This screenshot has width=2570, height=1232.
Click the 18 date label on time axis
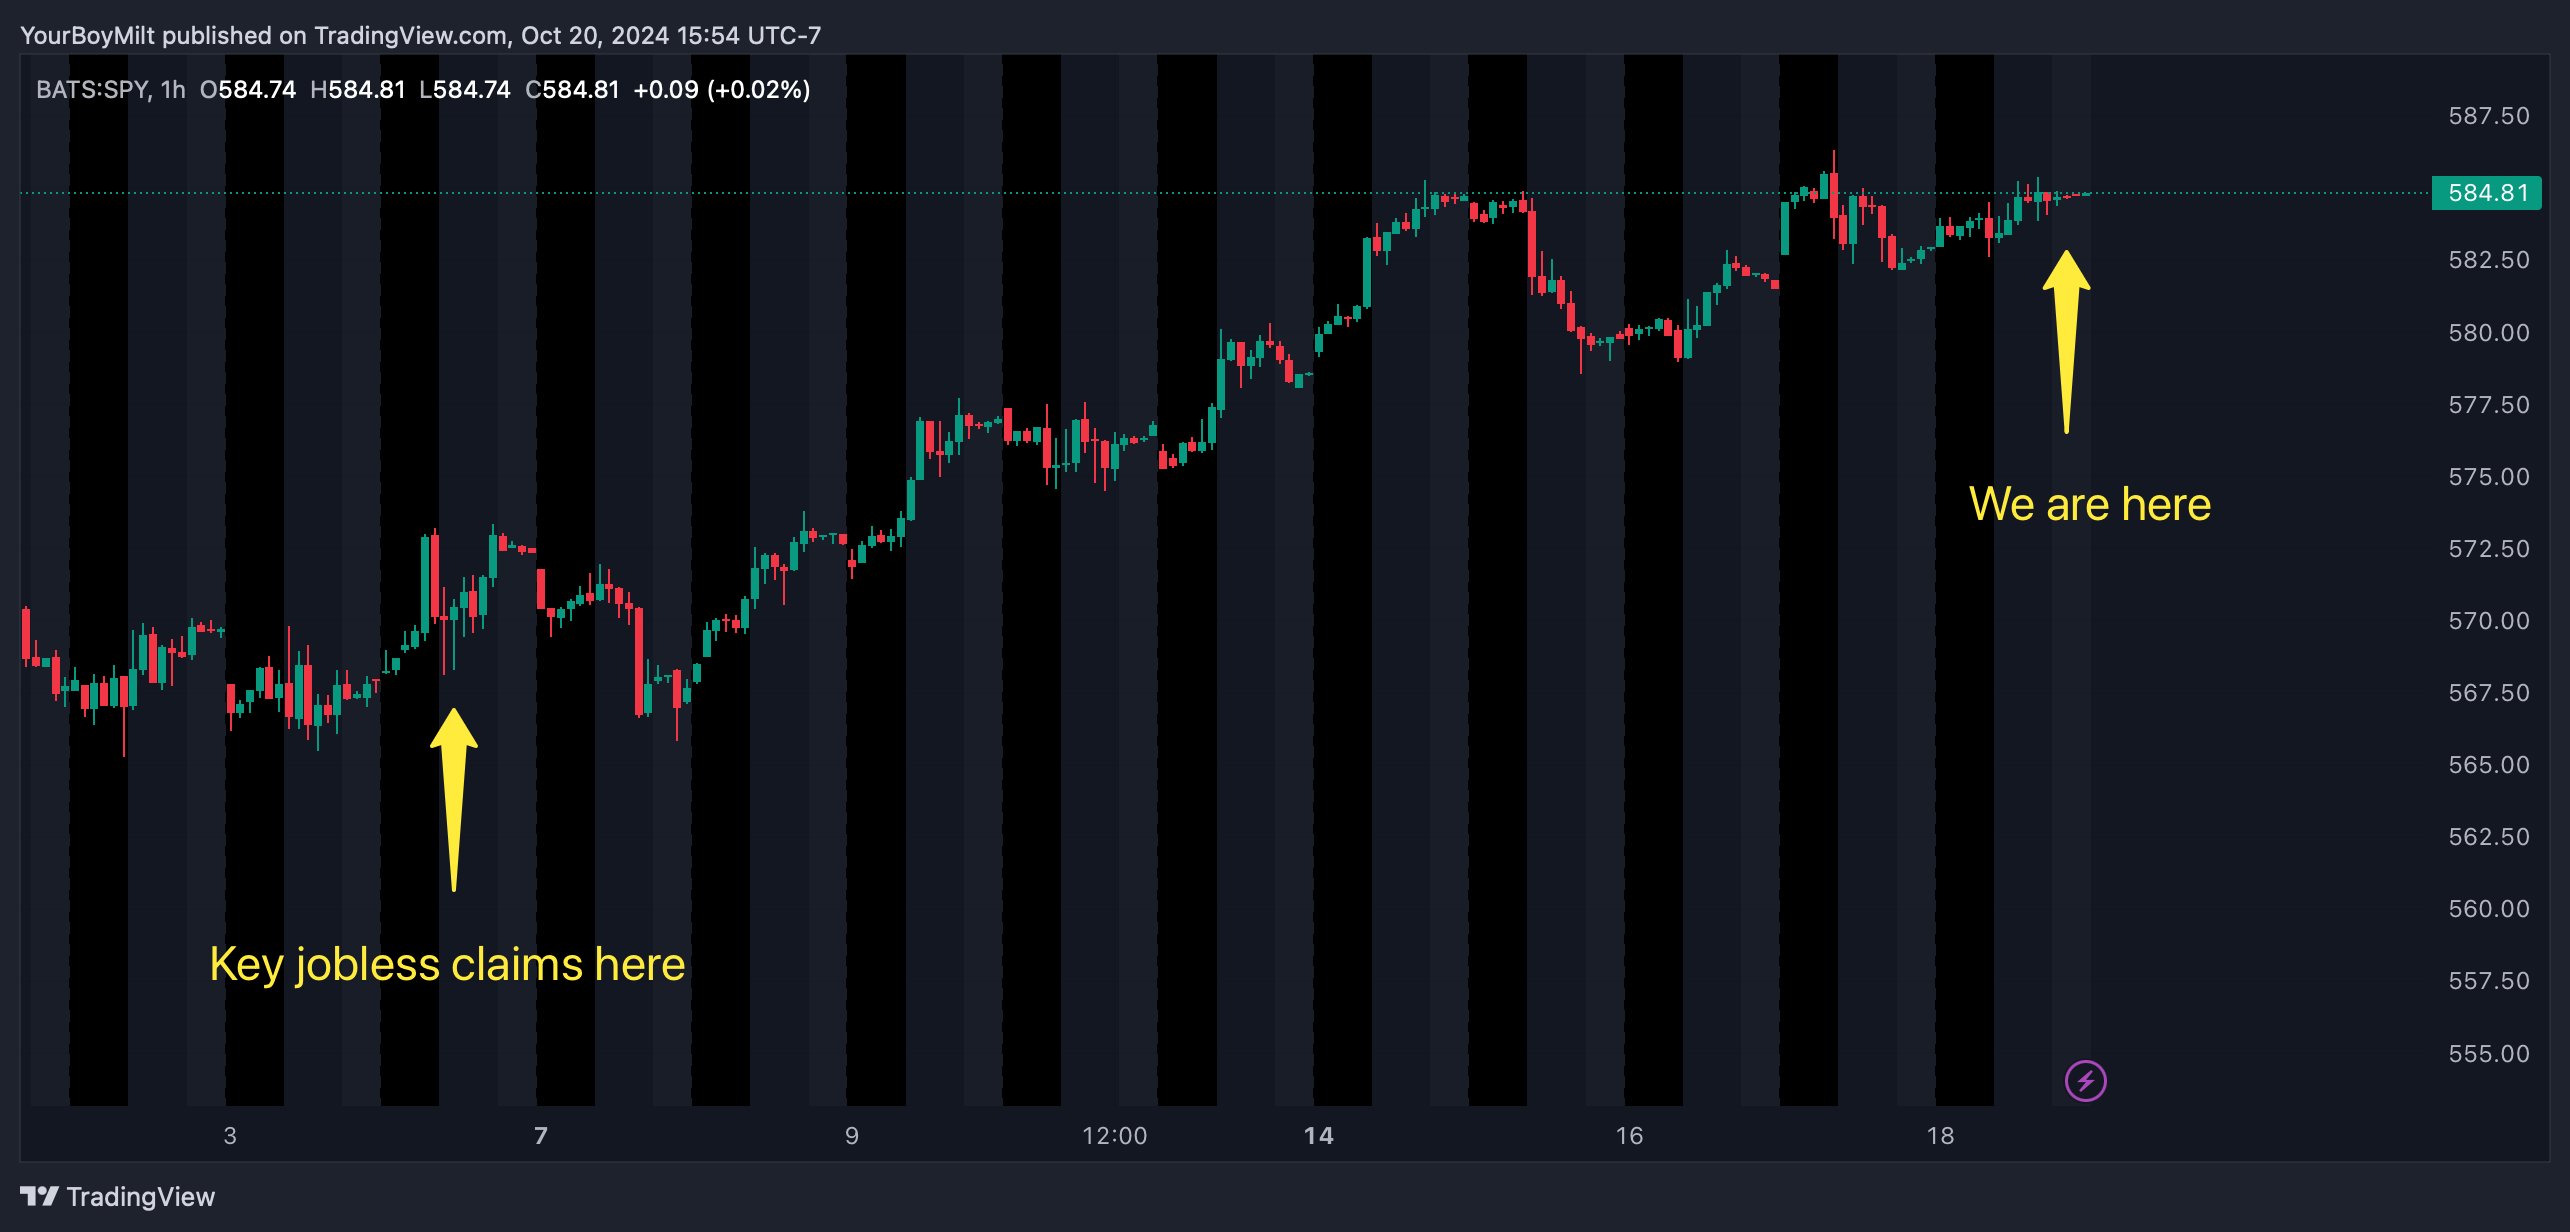(x=1940, y=1136)
